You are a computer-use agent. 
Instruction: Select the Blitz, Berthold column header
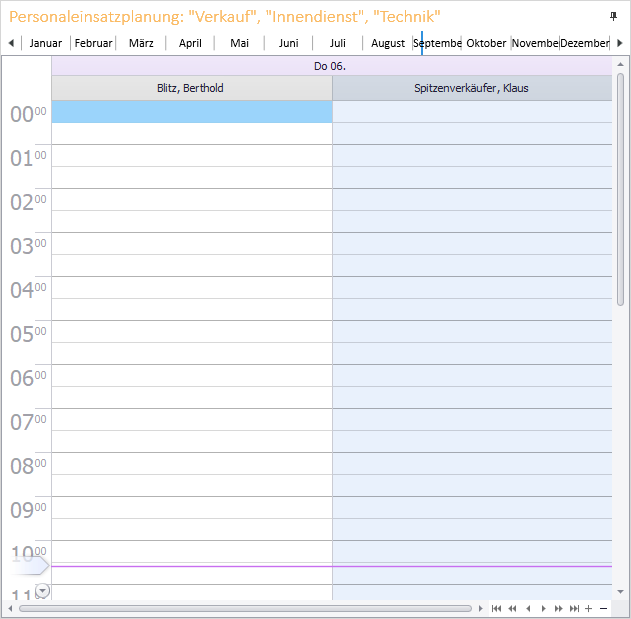click(191, 88)
